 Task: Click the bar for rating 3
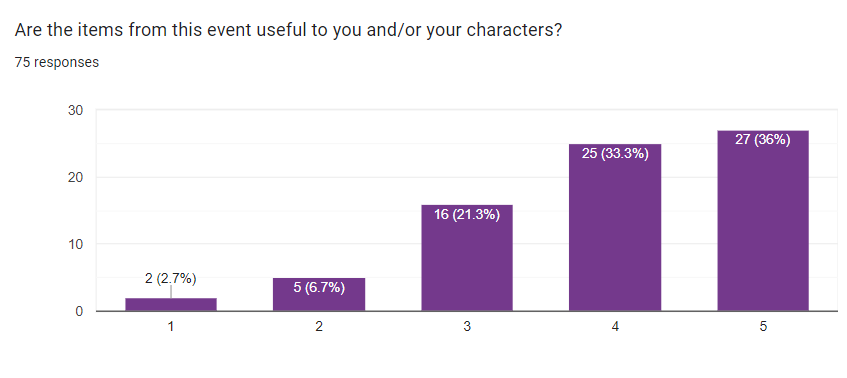pos(467,258)
